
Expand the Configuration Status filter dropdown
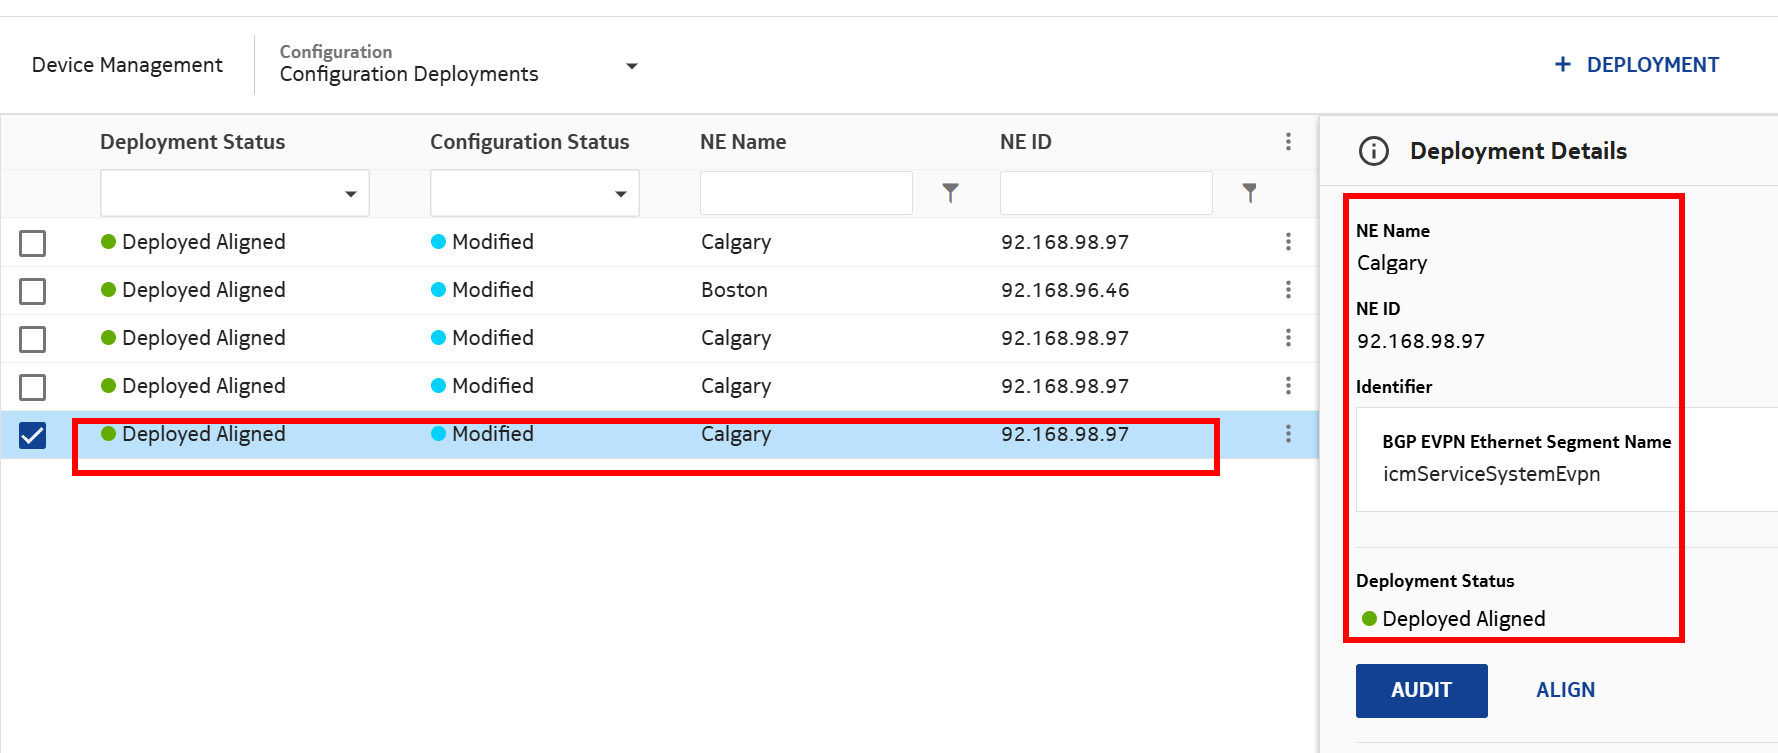click(x=620, y=194)
